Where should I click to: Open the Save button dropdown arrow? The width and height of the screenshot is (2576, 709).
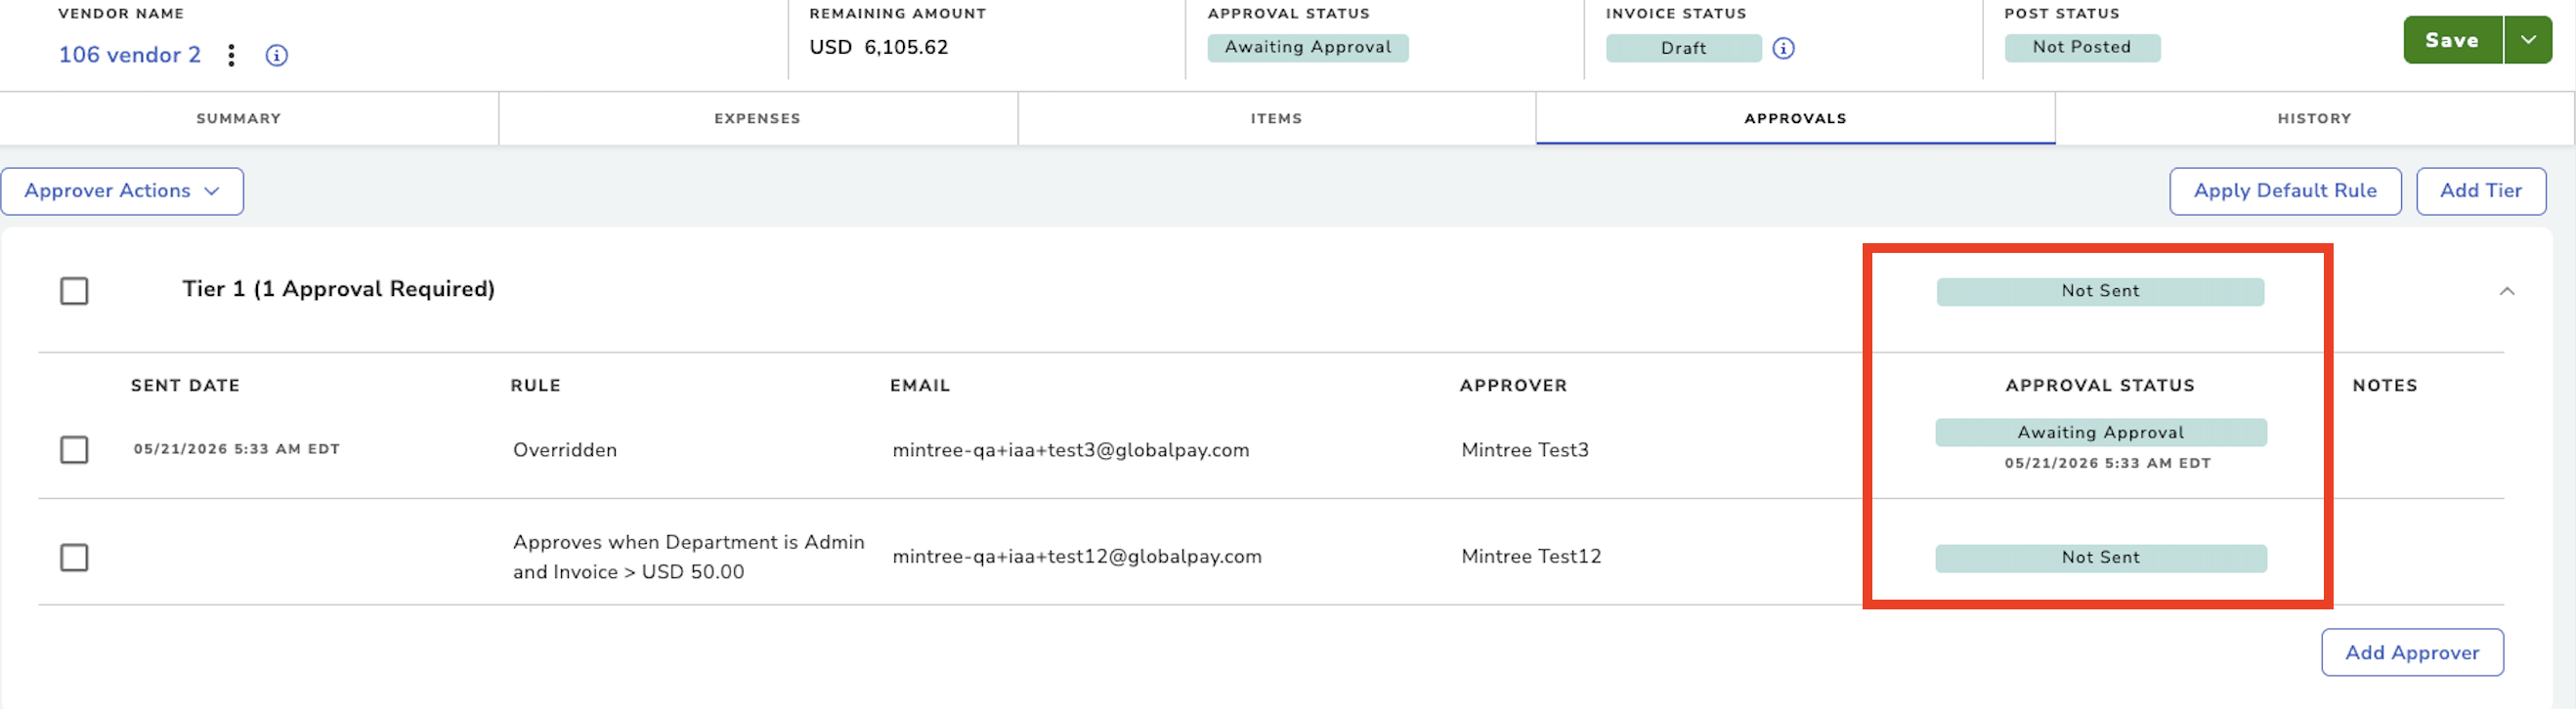(2528, 40)
